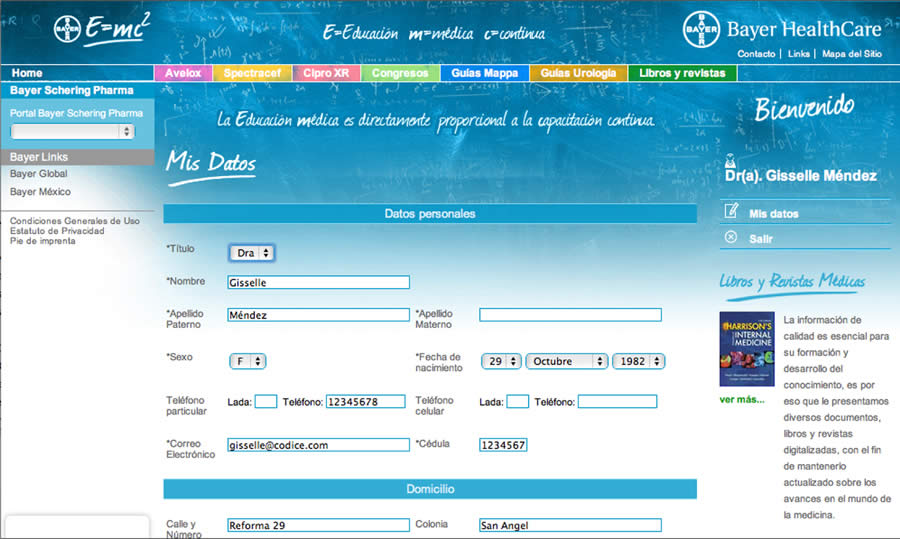Click the ver más... link
The height and width of the screenshot is (539, 900).
click(742, 400)
